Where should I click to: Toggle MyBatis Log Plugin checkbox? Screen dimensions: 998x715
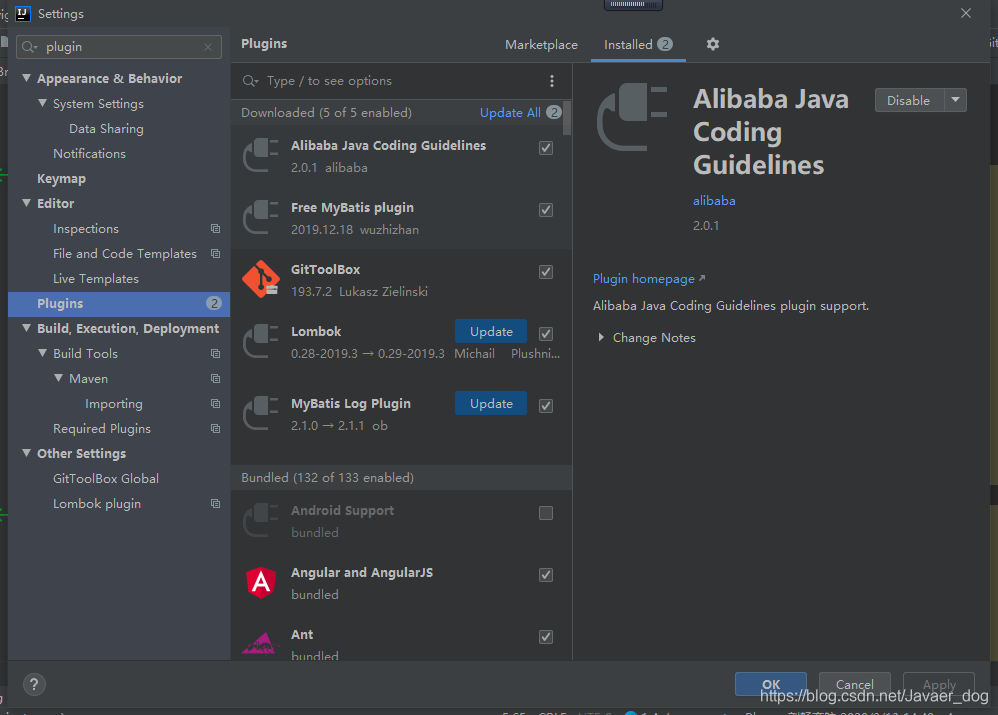point(545,406)
